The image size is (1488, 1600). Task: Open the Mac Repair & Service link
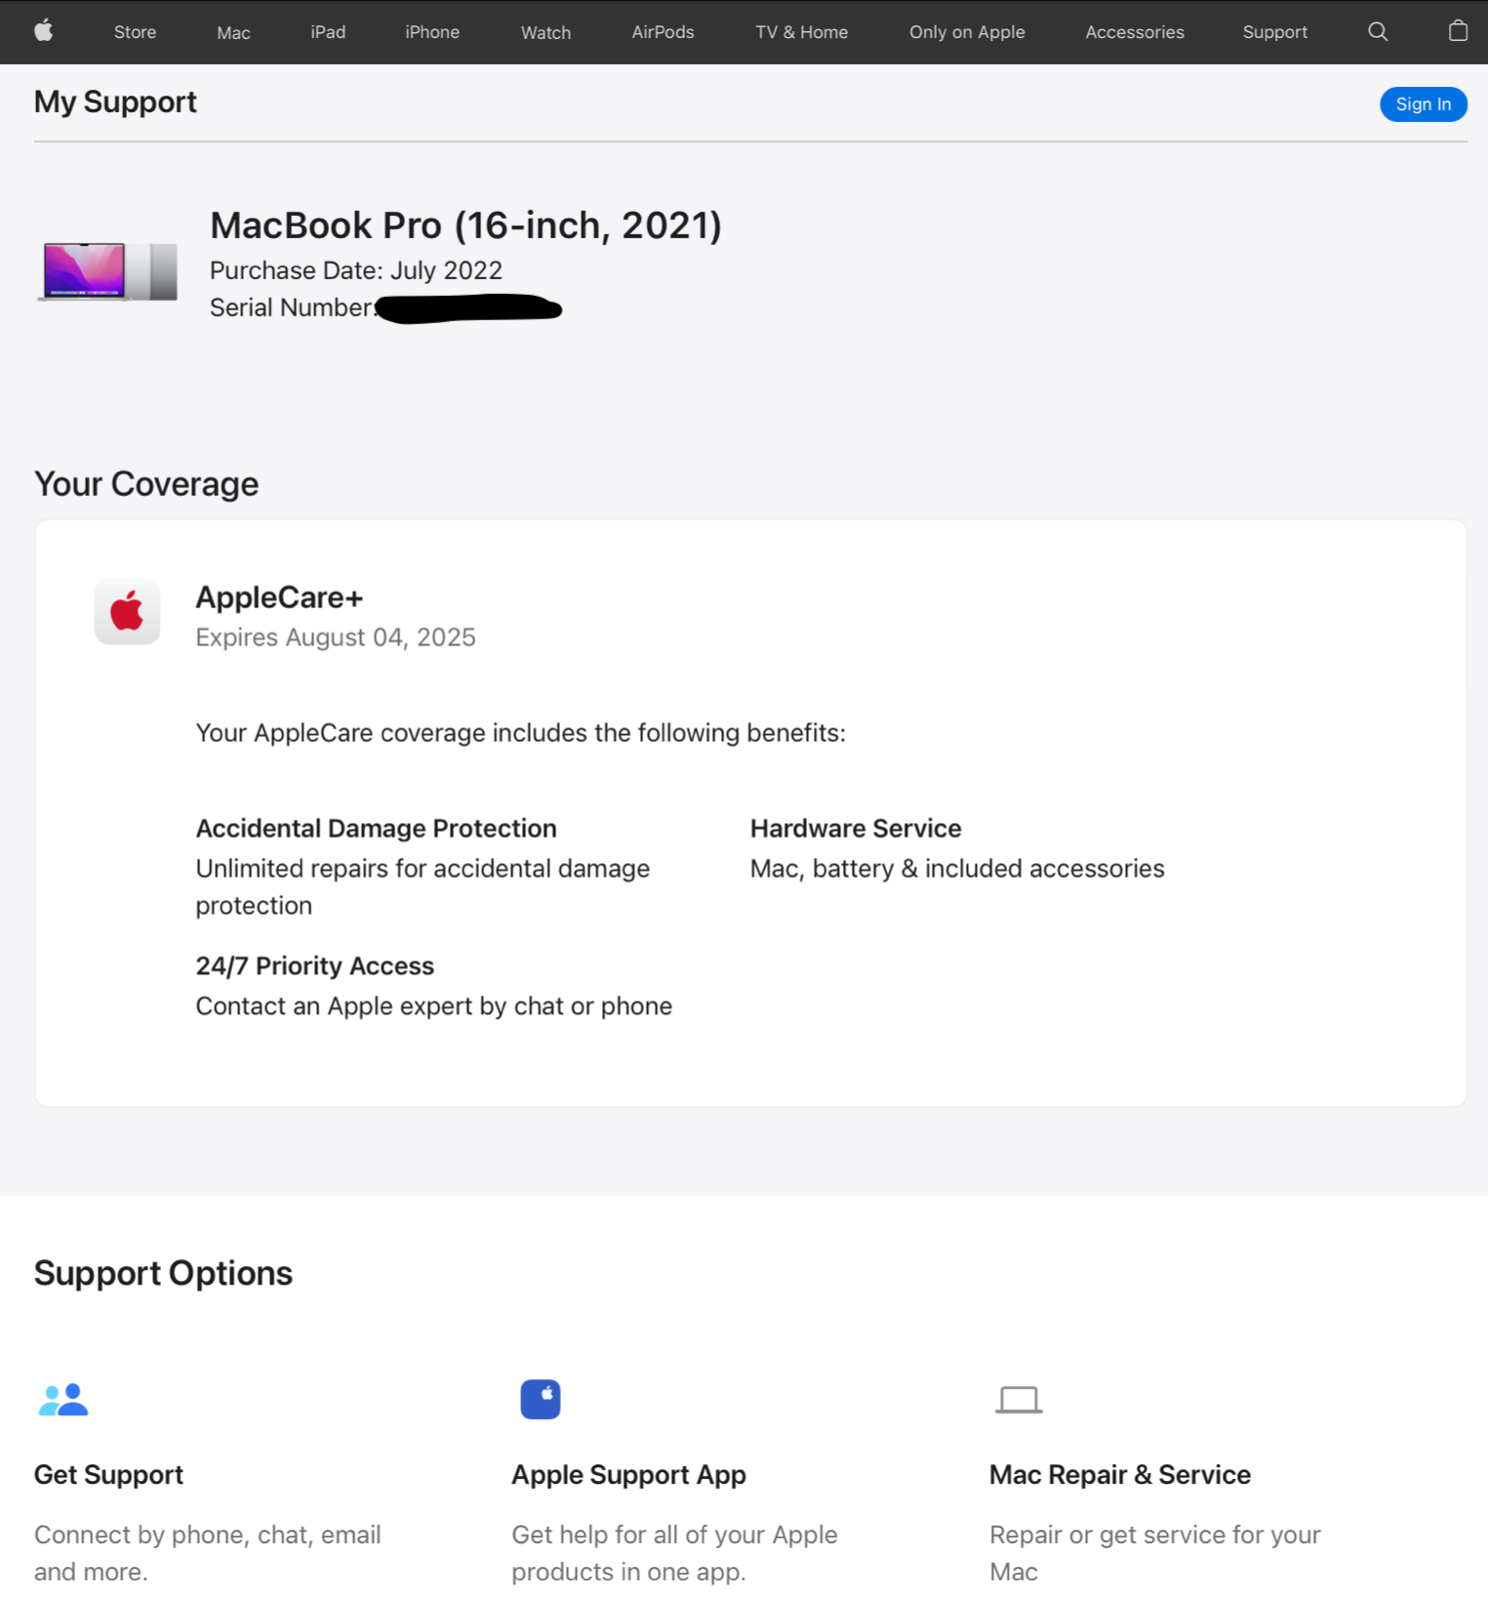point(1119,1474)
